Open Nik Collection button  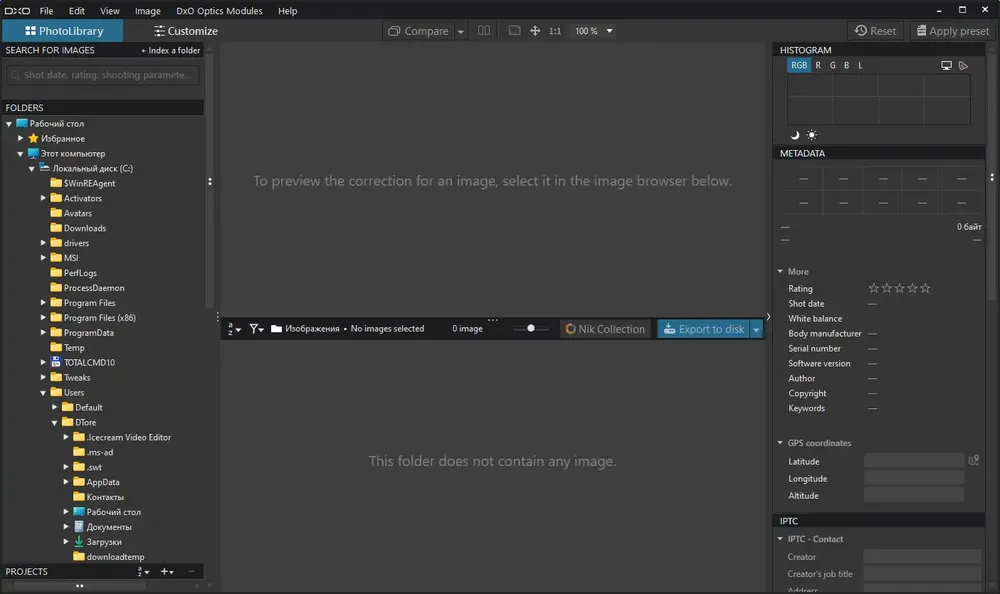pyautogui.click(x=605, y=329)
